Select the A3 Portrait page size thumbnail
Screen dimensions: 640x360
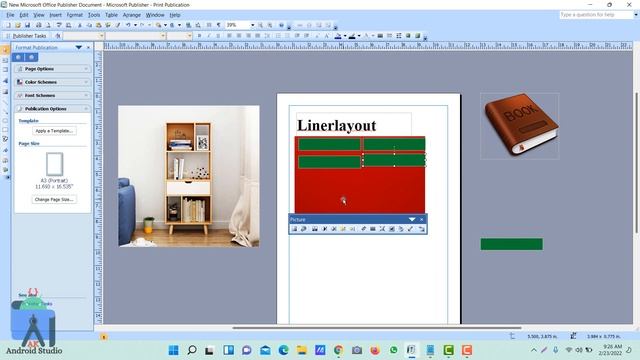click(x=54, y=164)
